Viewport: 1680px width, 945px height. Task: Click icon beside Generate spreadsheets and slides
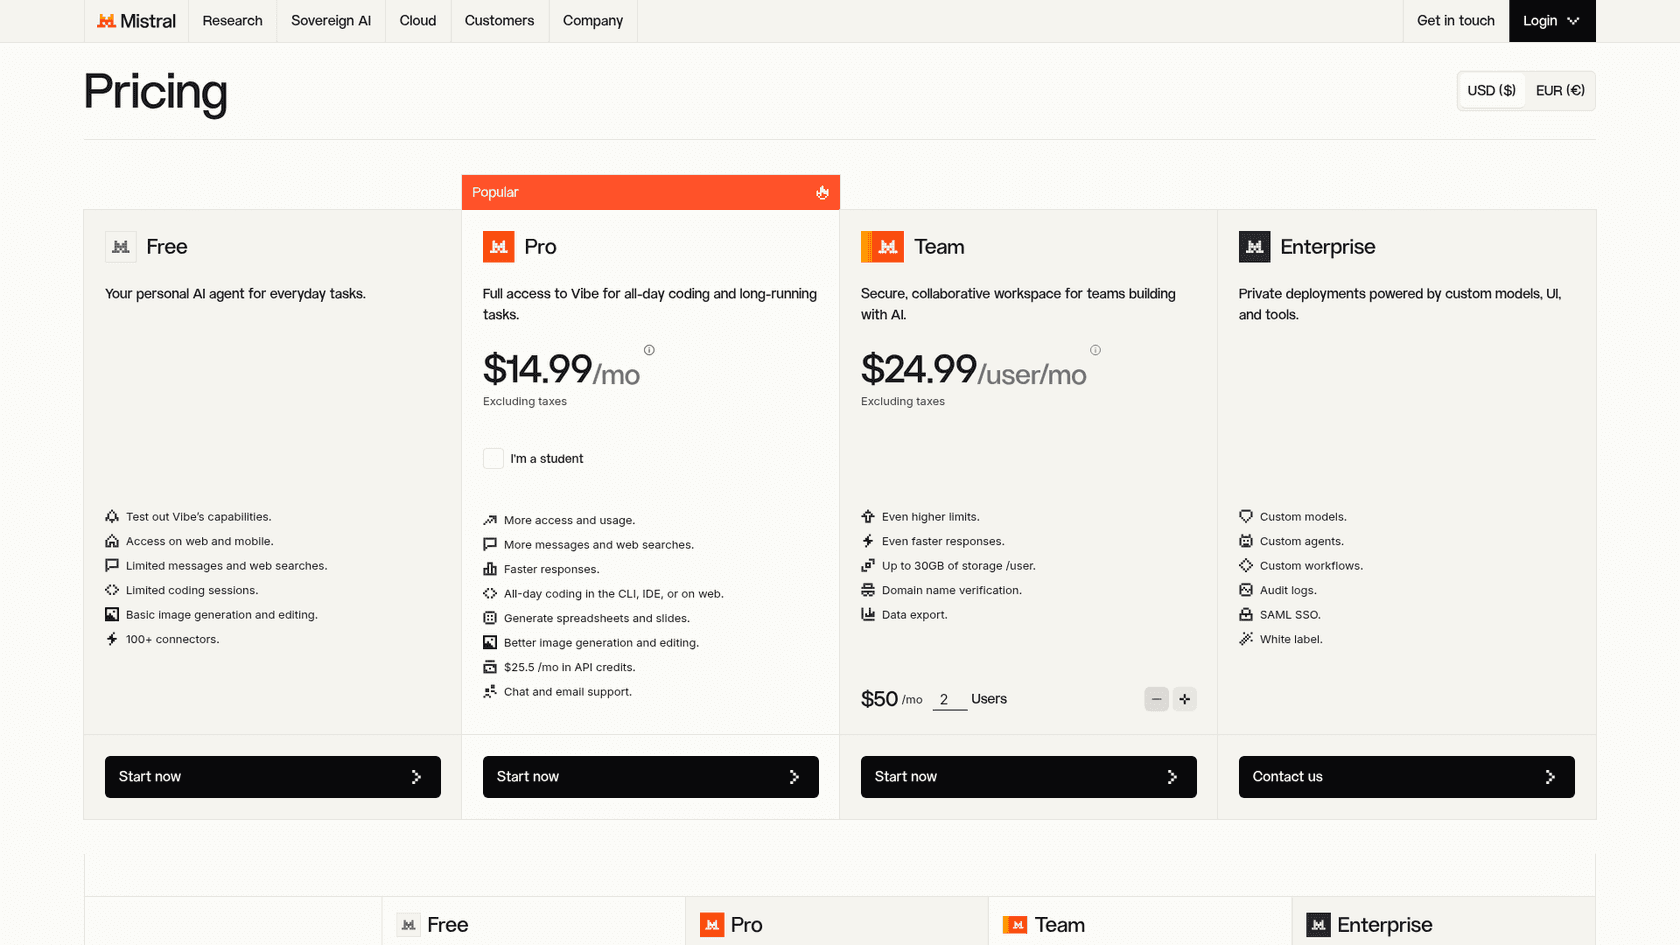490,618
